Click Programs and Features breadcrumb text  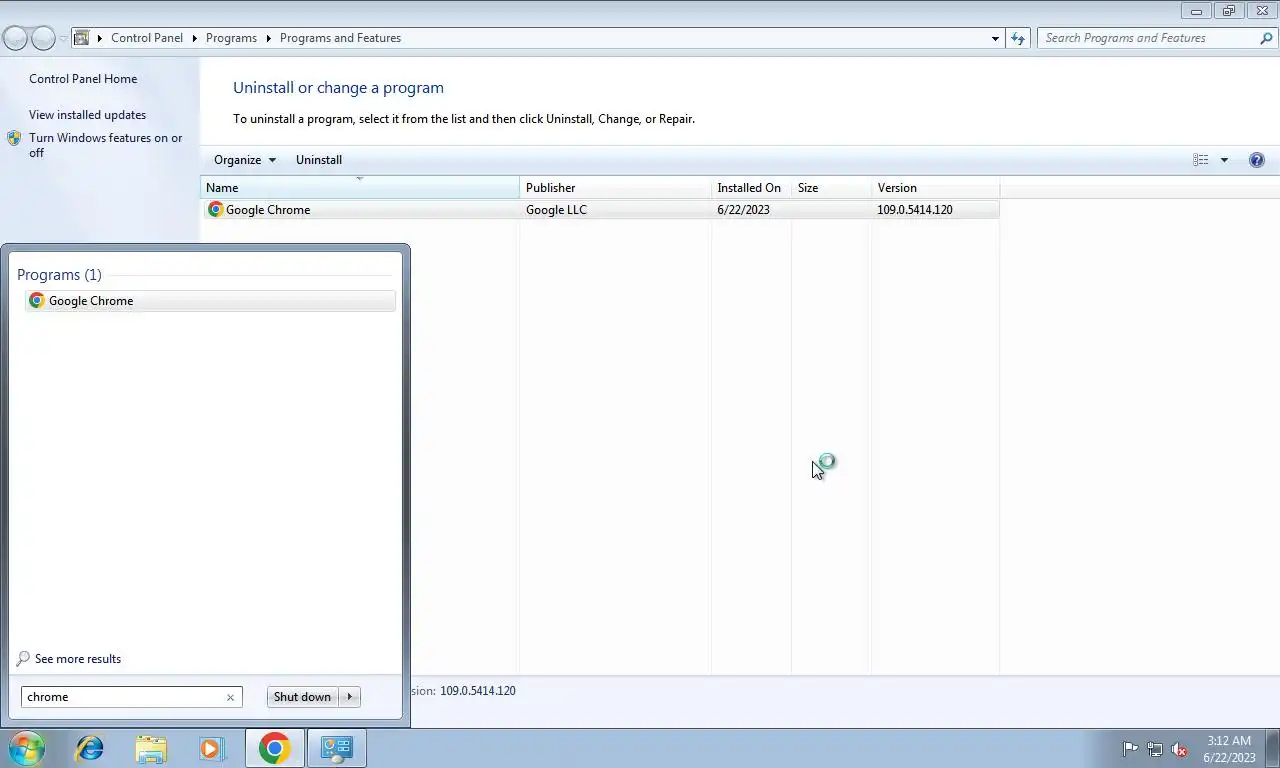pyautogui.click(x=340, y=38)
